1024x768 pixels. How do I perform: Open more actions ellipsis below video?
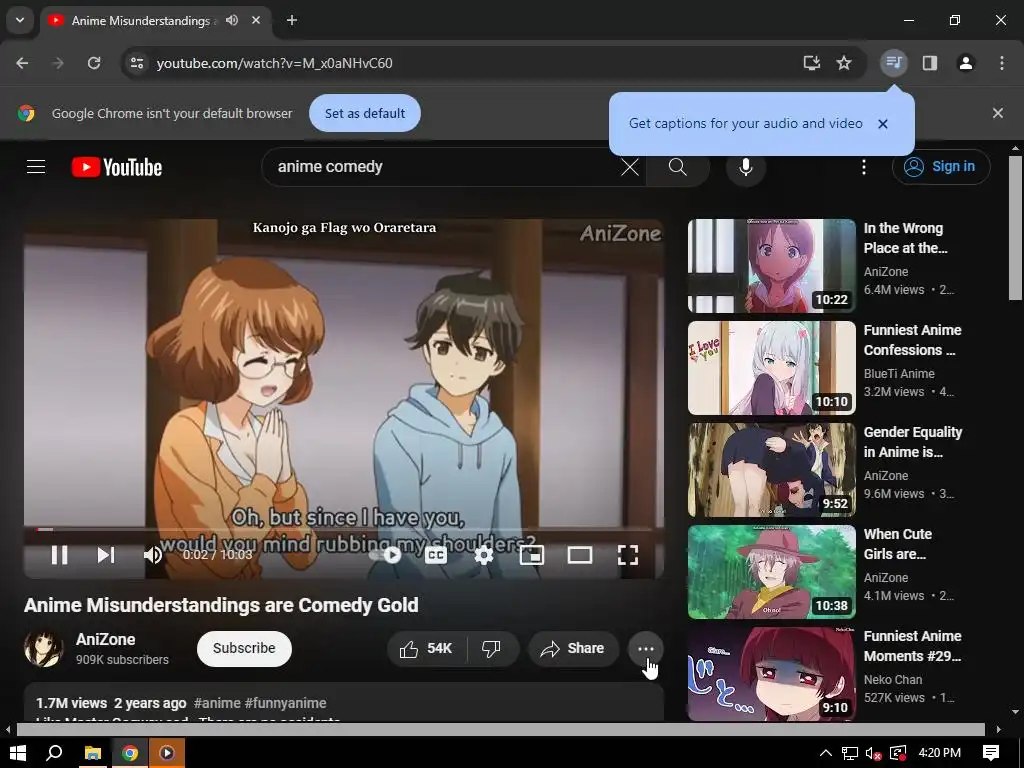point(646,648)
